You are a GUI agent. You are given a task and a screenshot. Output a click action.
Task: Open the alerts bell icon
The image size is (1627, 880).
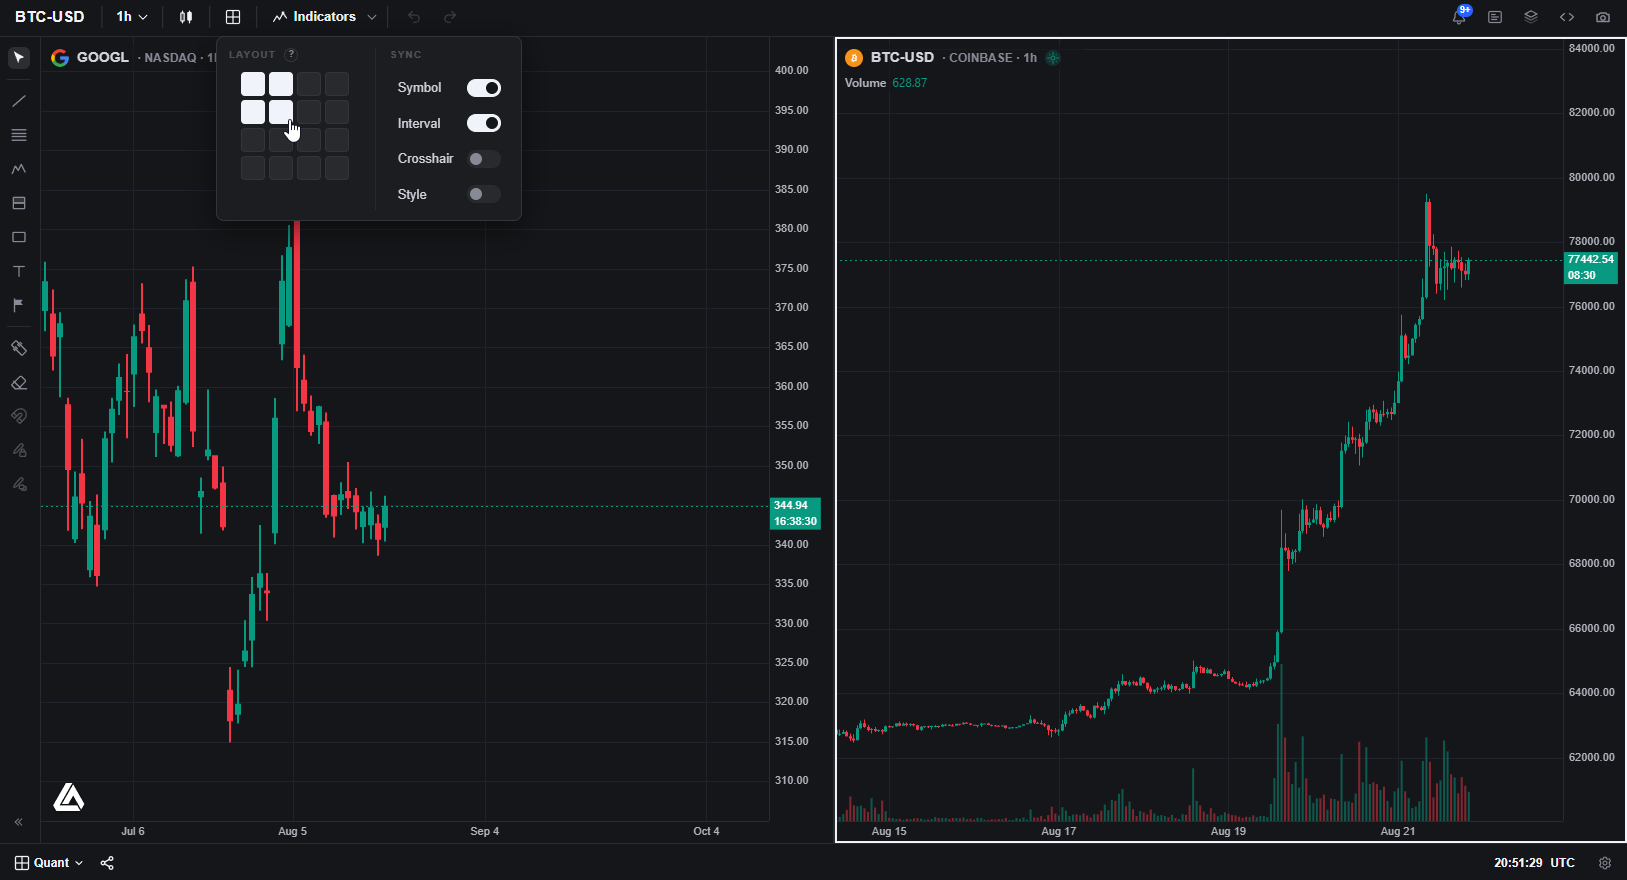(1459, 17)
